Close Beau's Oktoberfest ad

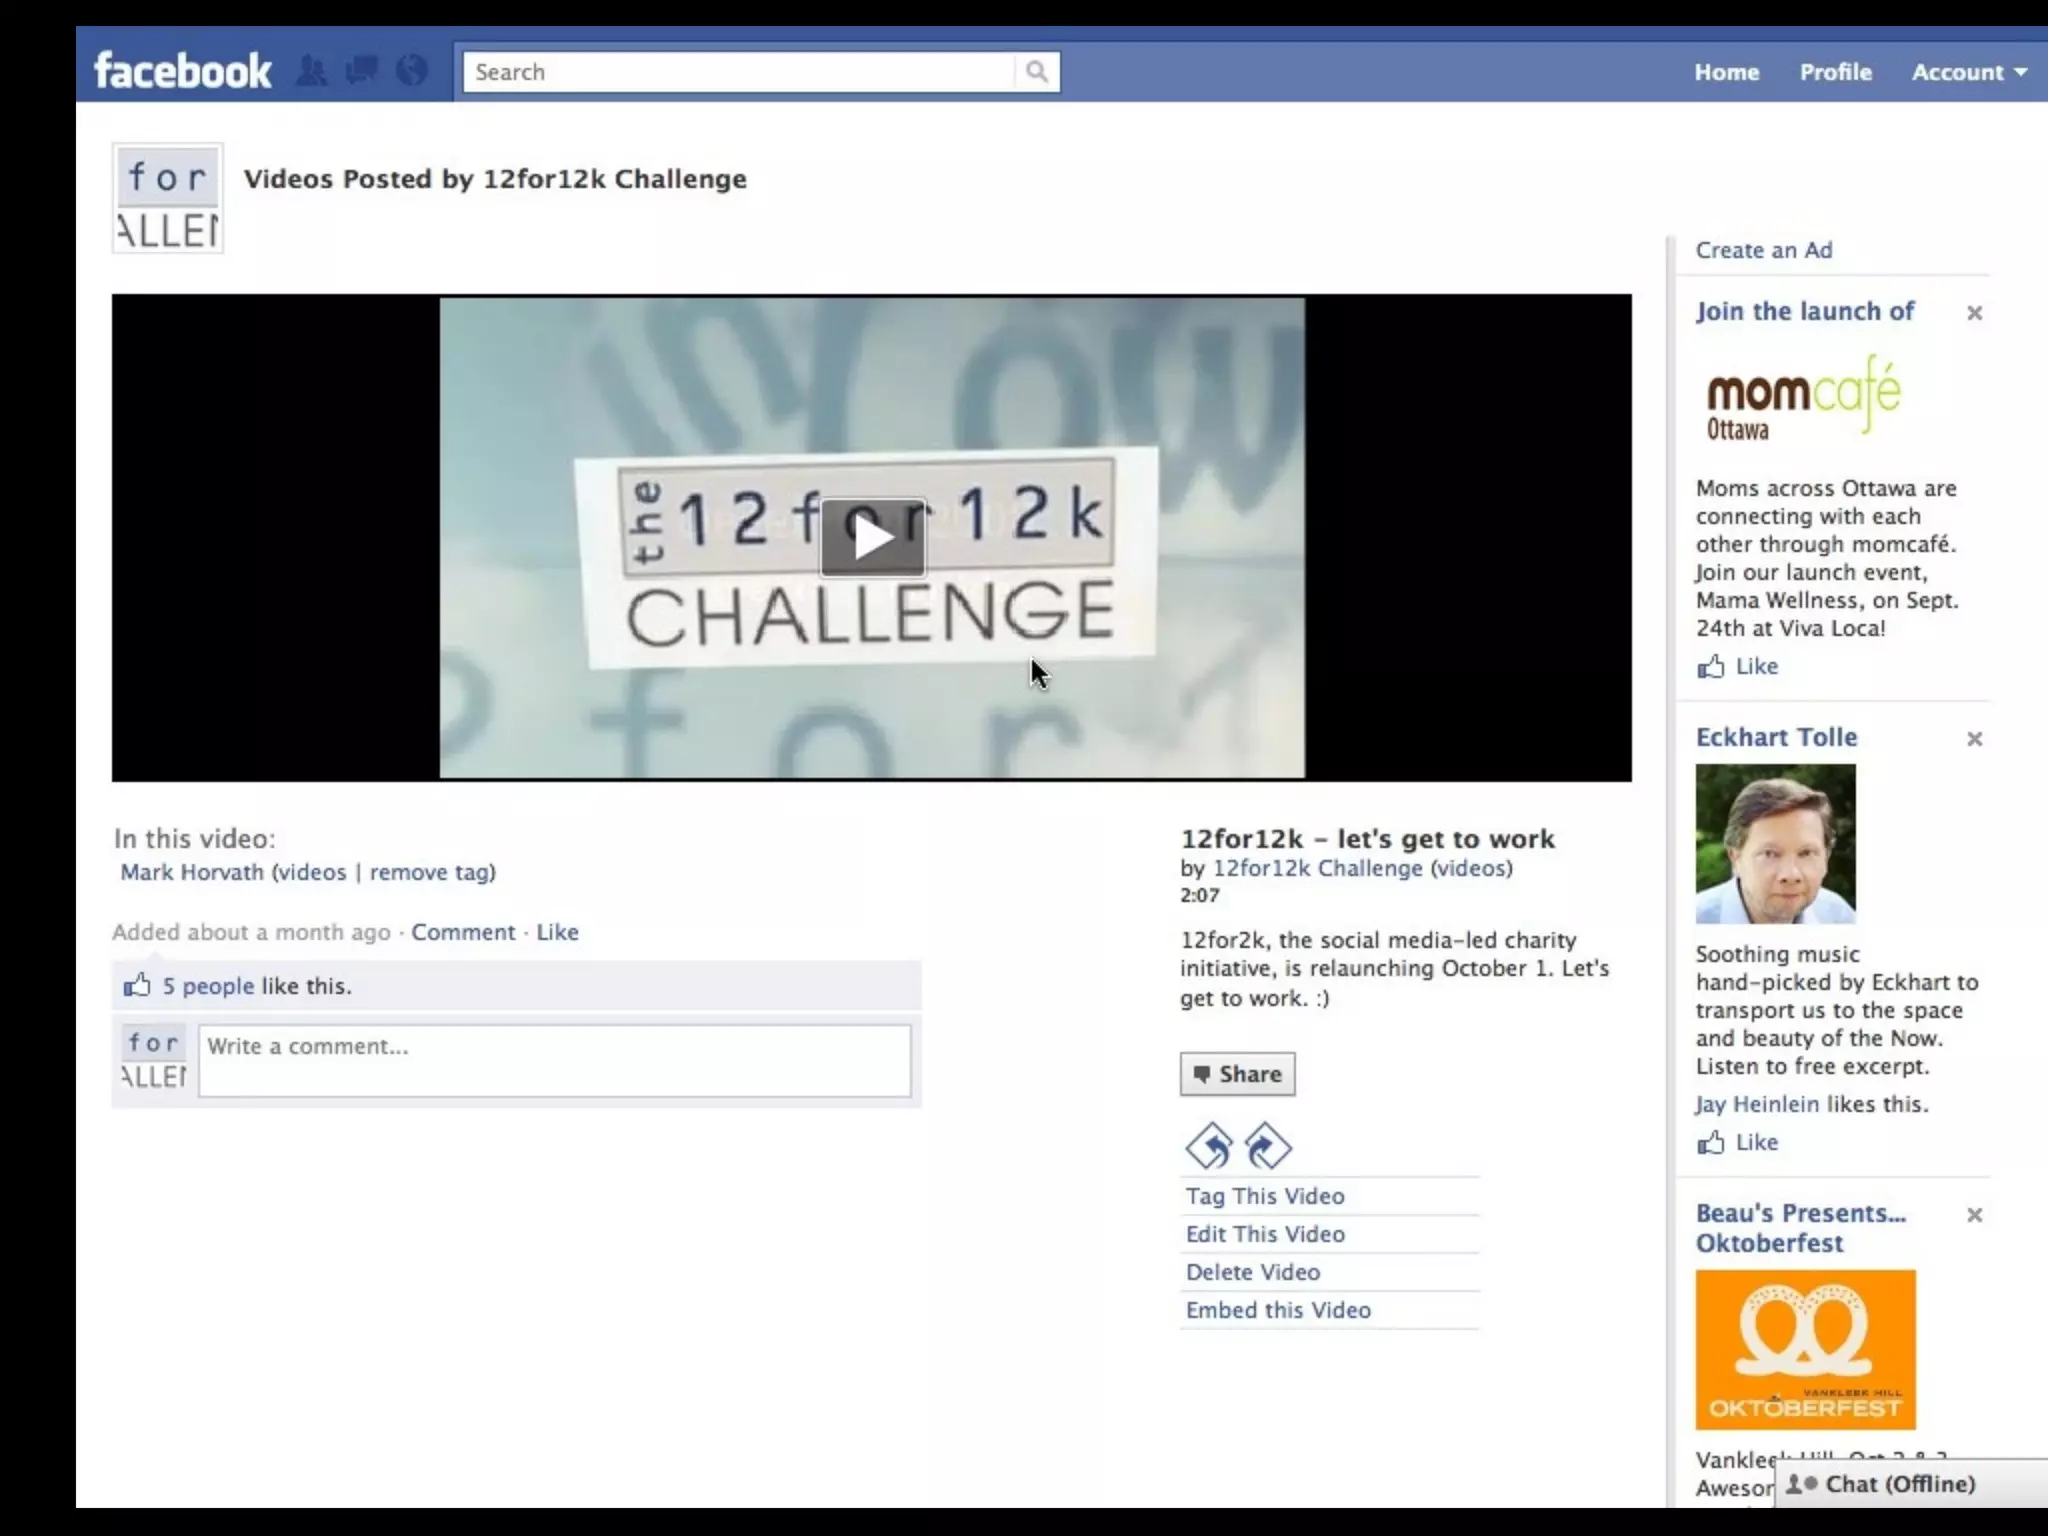click(x=1974, y=1215)
